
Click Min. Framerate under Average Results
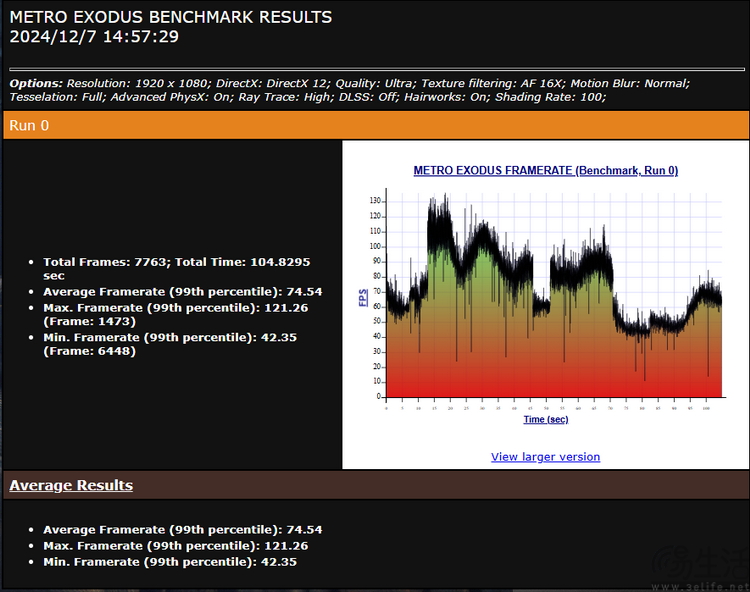(x=170, y=562)
